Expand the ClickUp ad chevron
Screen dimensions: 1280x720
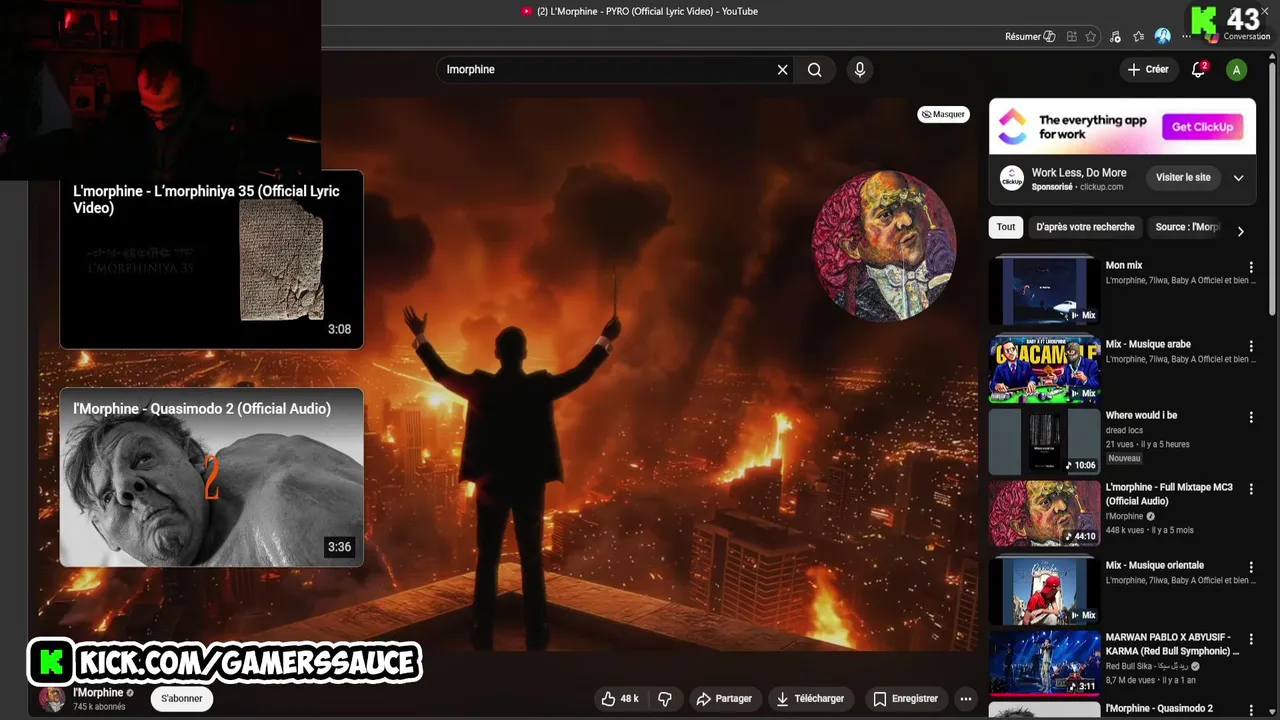pyautogui.click(x=1238, y=178)
